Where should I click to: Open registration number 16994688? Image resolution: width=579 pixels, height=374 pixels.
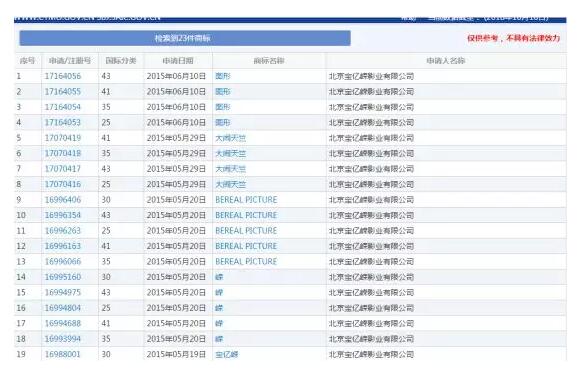62,323
